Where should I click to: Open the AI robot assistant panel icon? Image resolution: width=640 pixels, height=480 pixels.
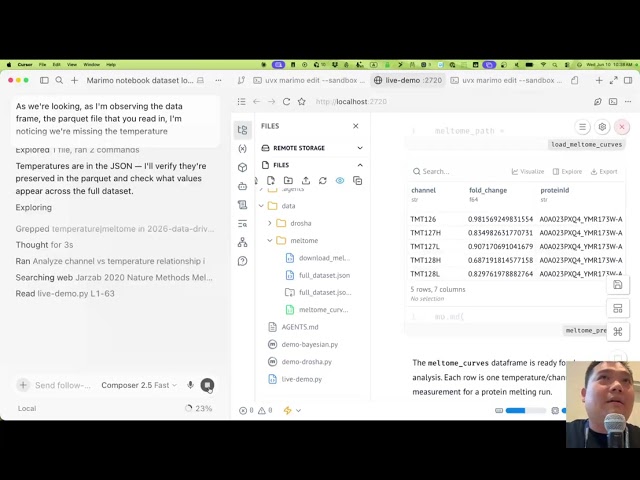242,186
